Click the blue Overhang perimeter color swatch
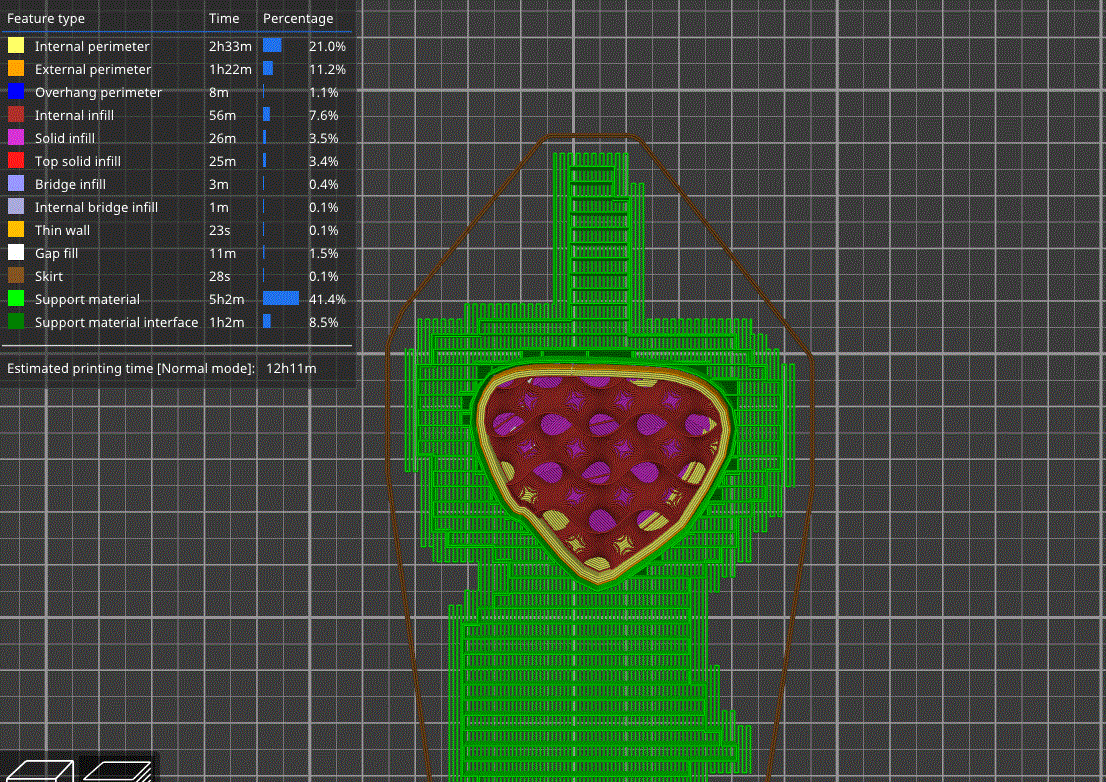This screenshot has height=782, width=1106. coord(16,92)
